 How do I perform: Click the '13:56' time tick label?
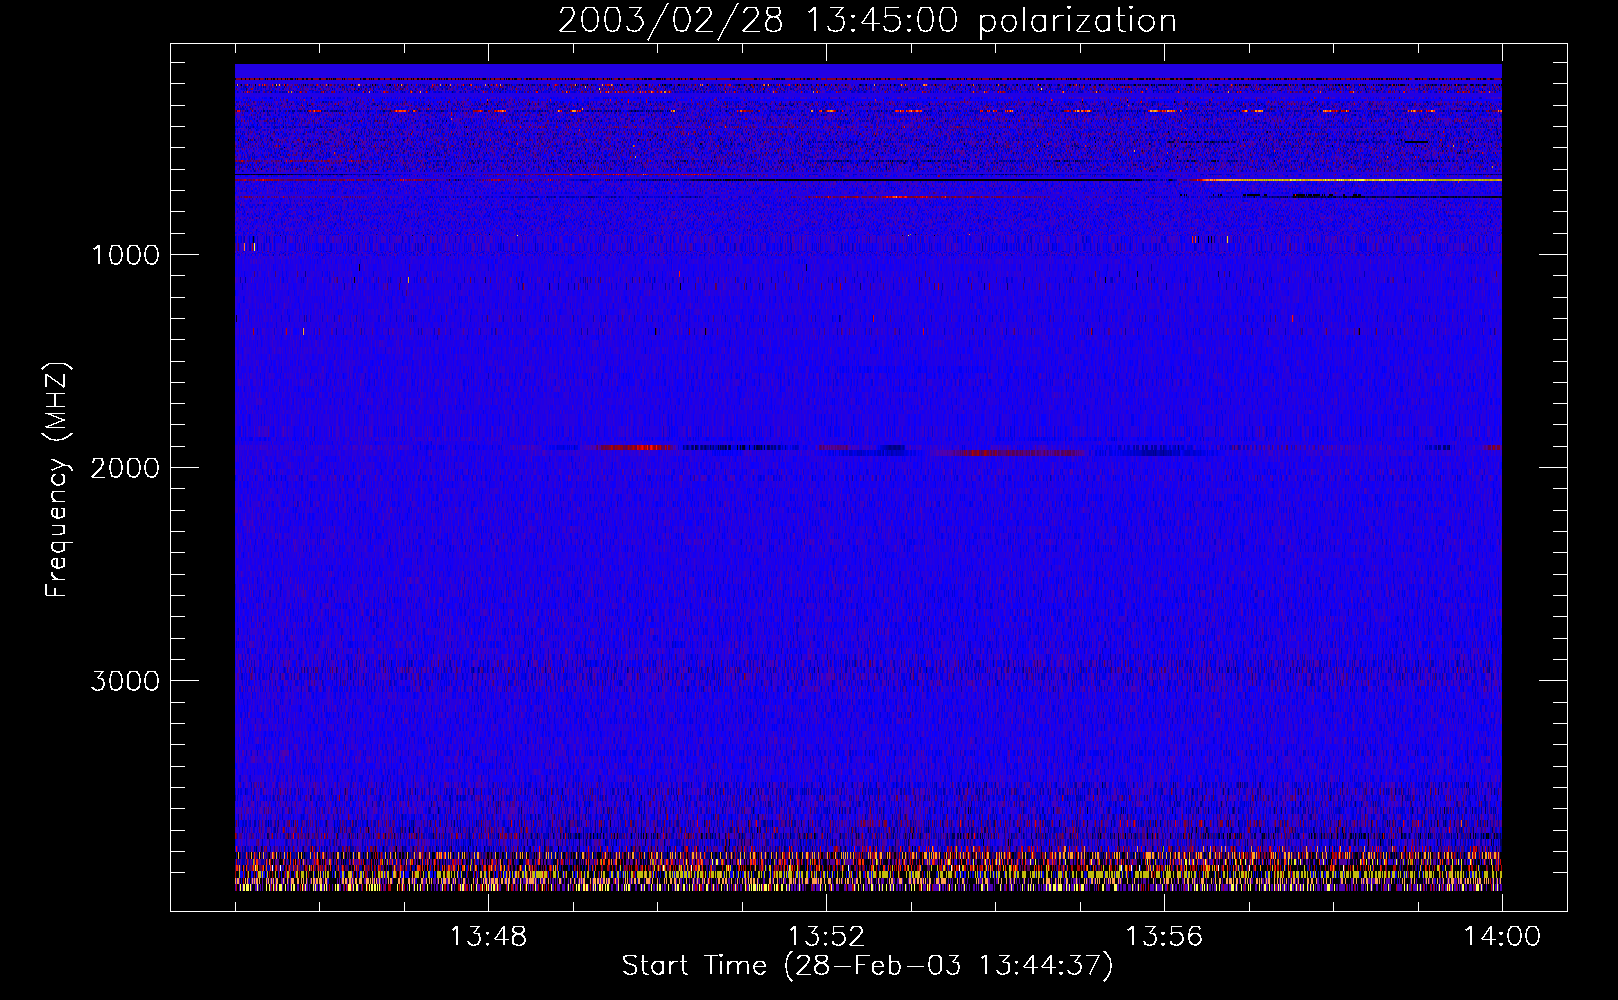1164,937
